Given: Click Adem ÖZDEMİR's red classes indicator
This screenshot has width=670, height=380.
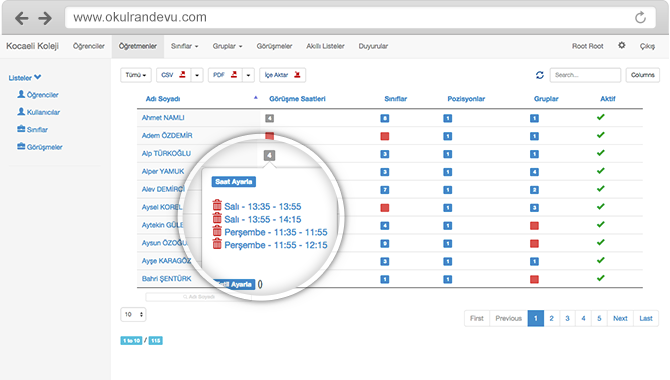Looking at the screenshot, I should (x=385, y=136).
